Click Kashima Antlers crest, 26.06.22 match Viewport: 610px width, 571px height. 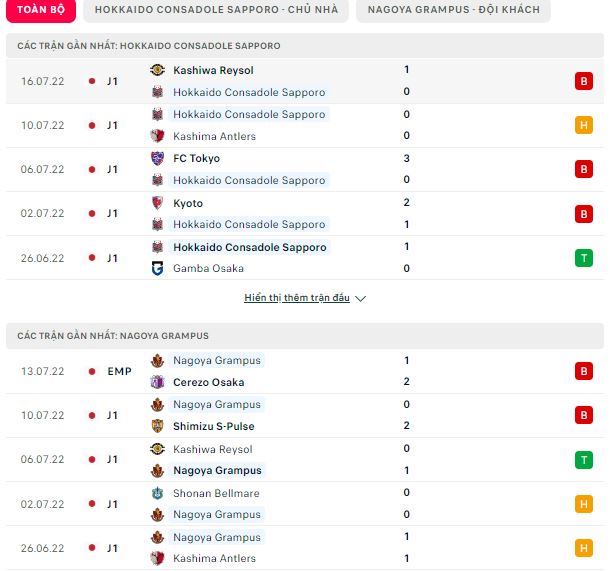(x=156, y=558)
